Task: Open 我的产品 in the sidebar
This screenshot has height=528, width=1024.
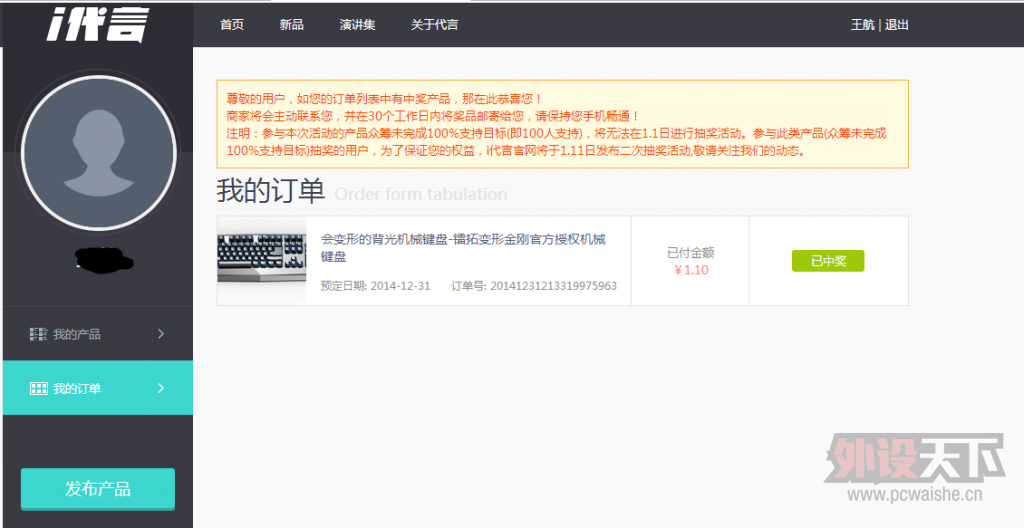Action: point(98,334)
